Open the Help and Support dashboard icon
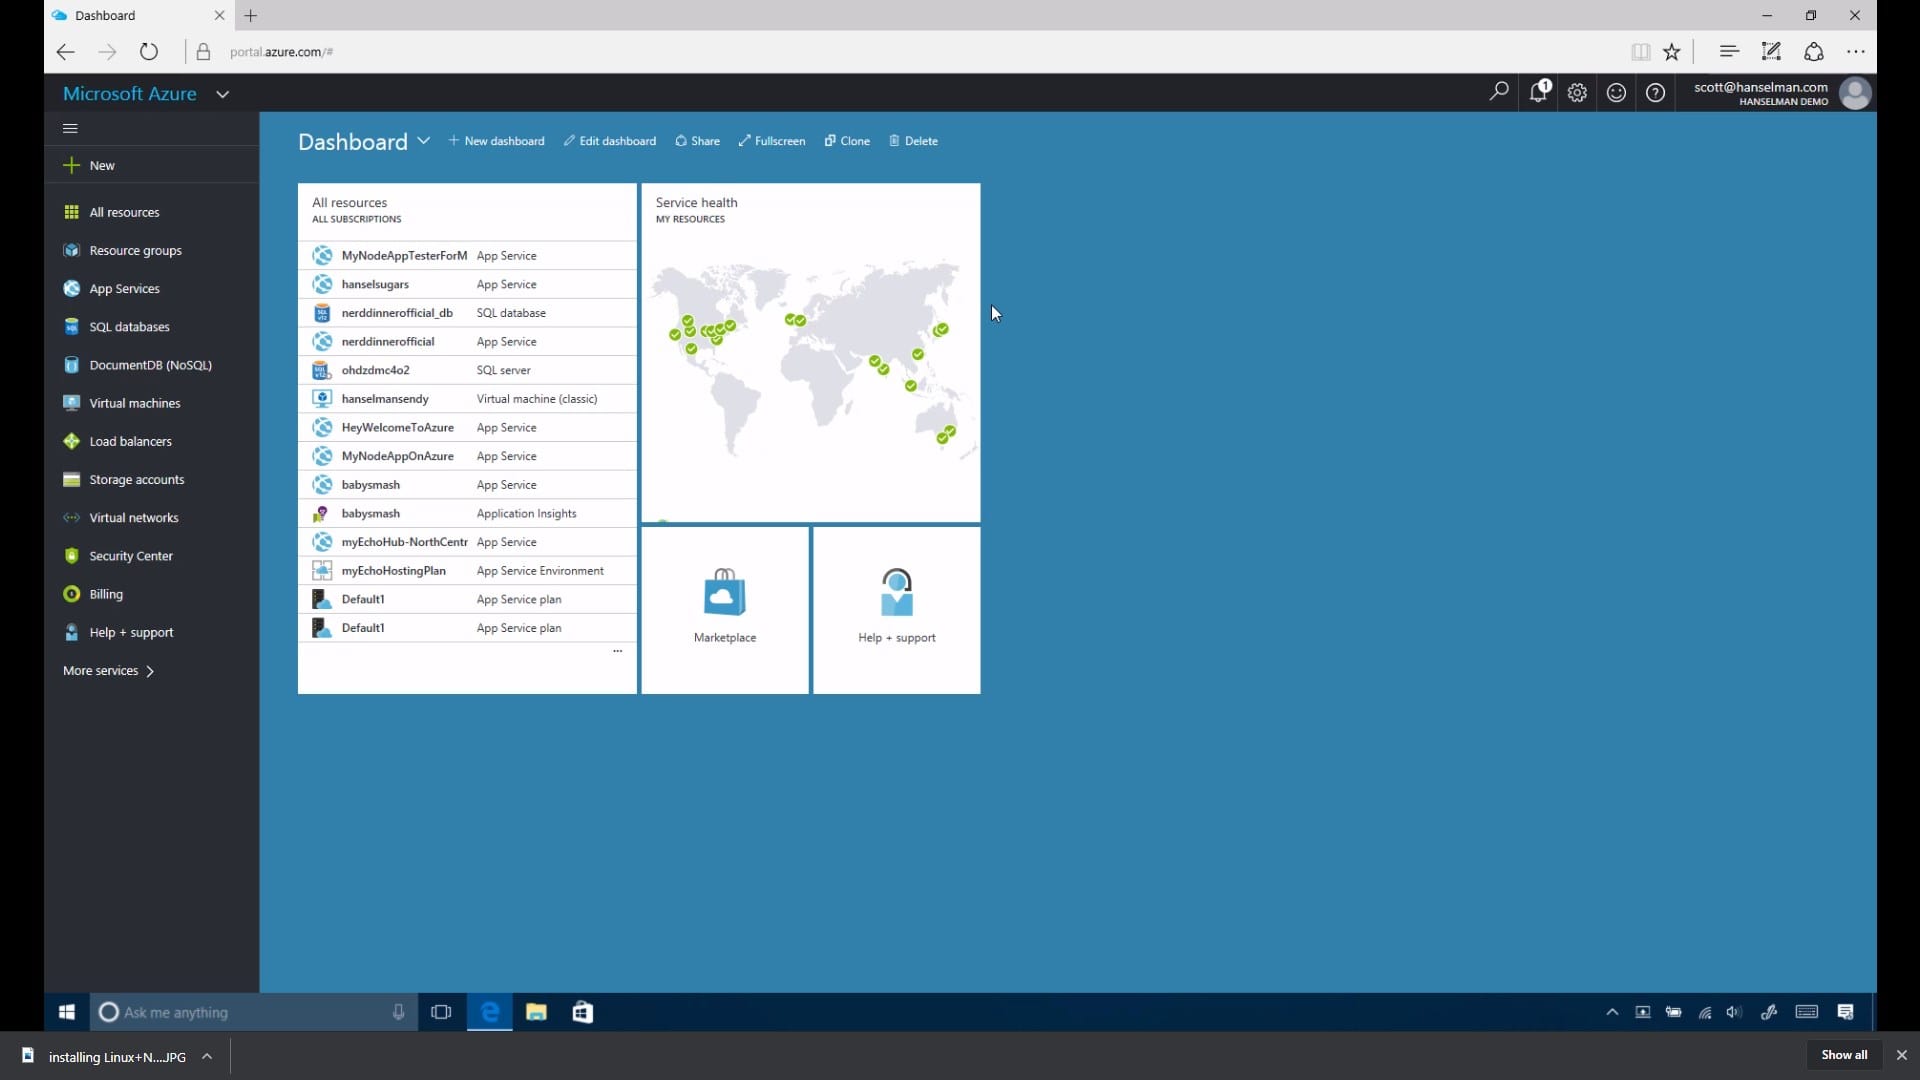This screenshot has height=1080, width=1920. (x=897, y=608)
